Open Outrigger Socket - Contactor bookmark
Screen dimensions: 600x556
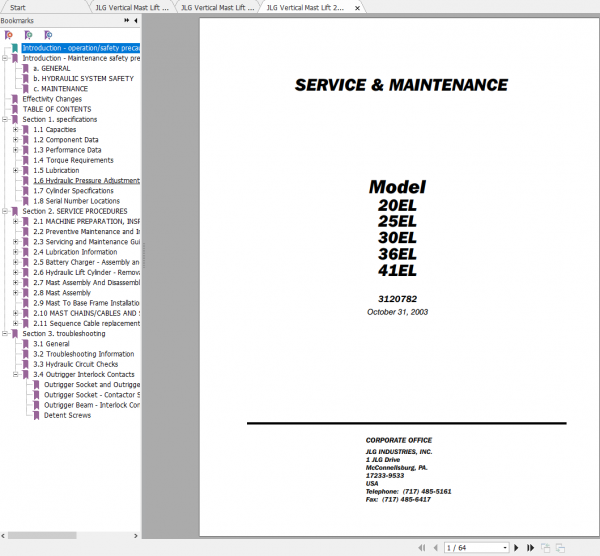click(92, 395)
